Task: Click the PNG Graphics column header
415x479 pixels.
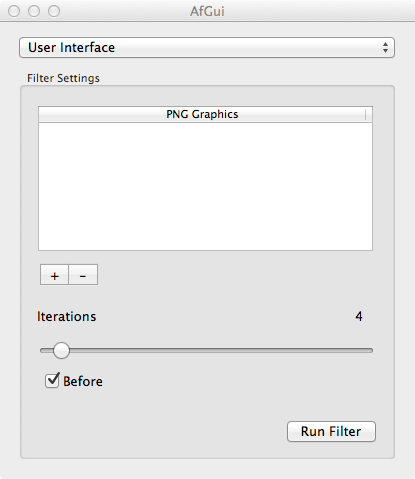Action: [202, 114]
